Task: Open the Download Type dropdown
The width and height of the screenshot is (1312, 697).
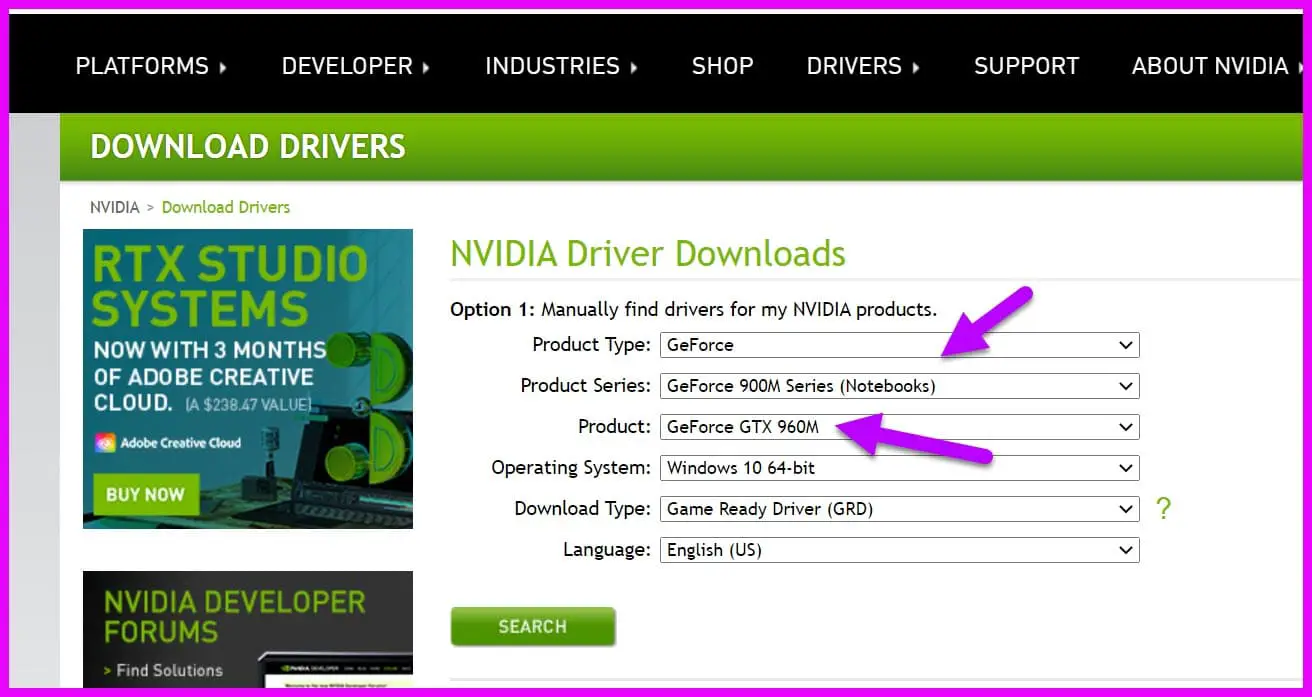Action: coord(899,509)
